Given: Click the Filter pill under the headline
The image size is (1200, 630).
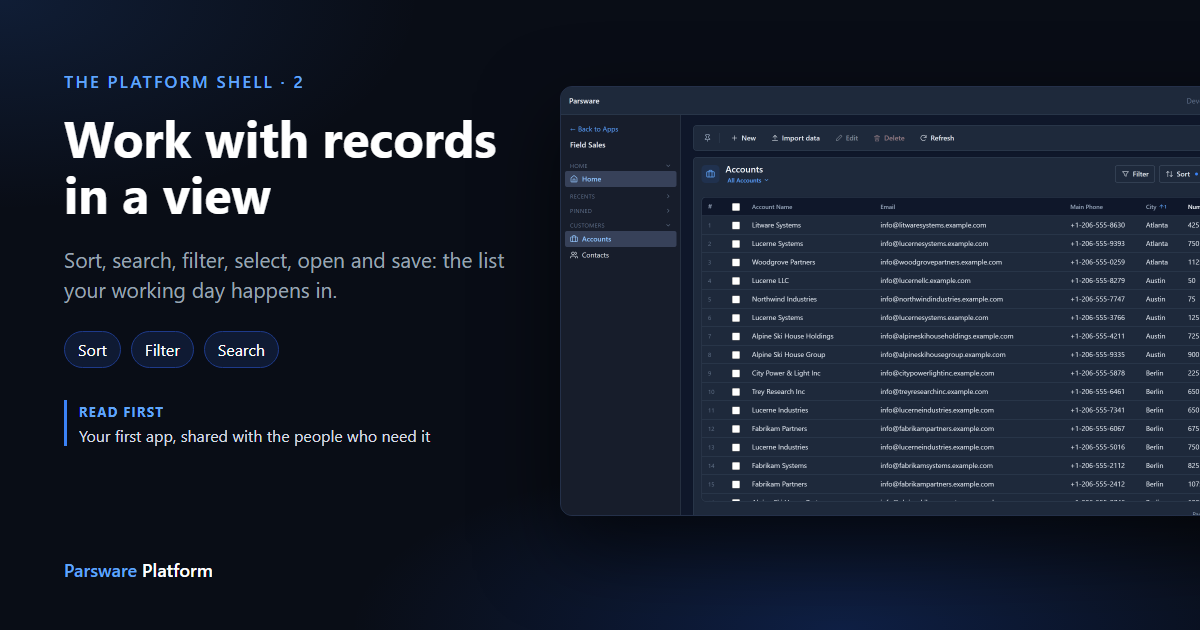Looking at the screenshot, I should [162, 350].
